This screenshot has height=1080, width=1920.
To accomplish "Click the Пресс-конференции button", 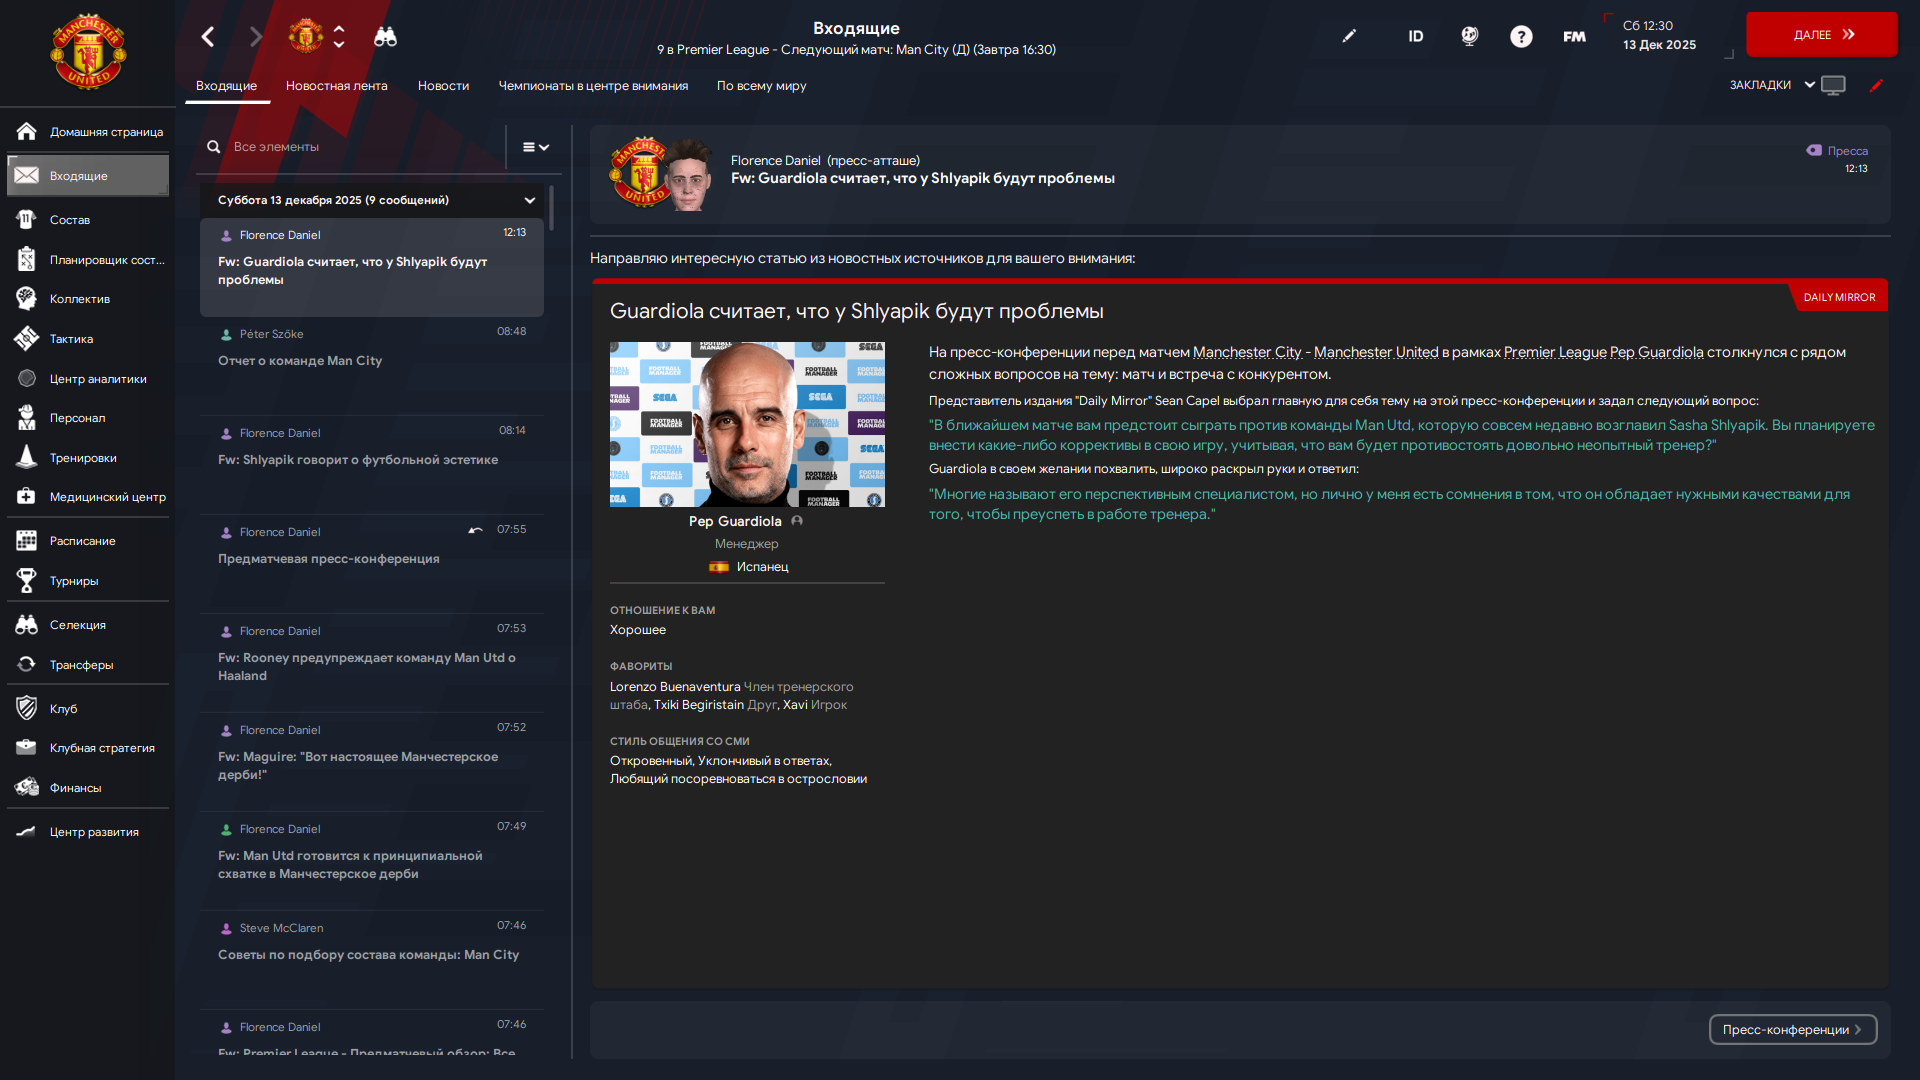I will pyautogui.click(x=1792, y=1030).
